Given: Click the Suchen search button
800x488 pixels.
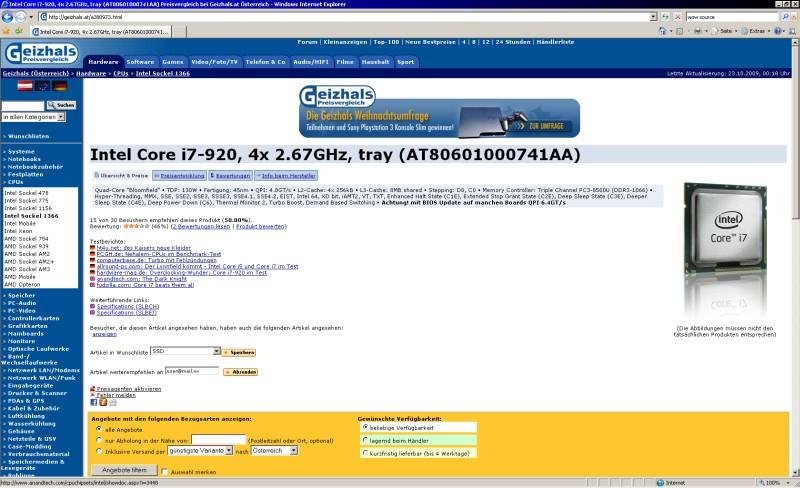Looking at the screenshot, I should [61, 105].
